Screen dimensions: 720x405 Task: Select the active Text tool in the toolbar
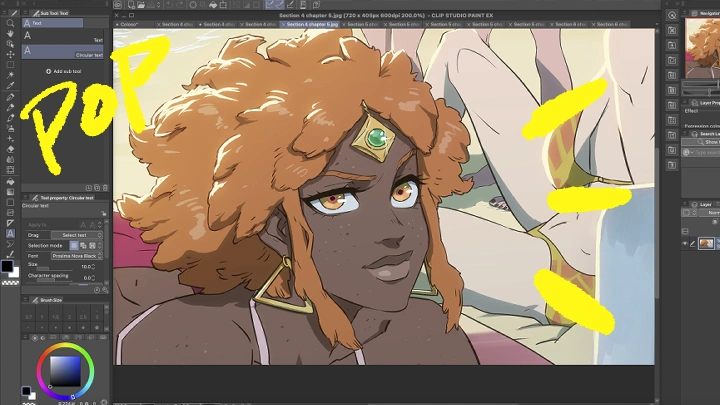pos(10,233)
